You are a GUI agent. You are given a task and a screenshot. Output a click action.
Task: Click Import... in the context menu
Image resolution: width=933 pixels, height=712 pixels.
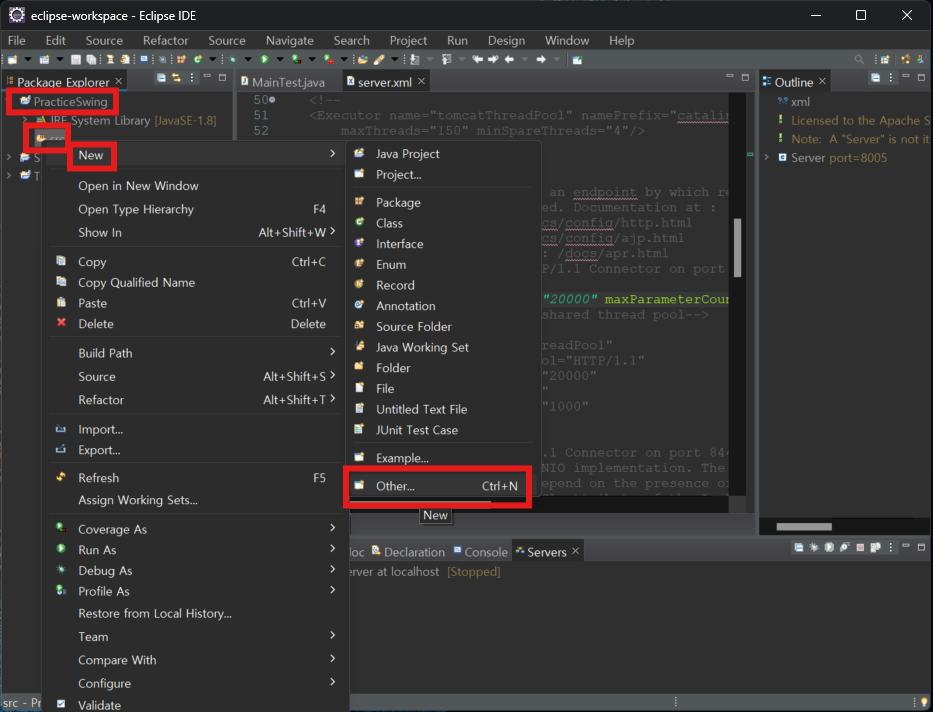[x=195, y=429]
